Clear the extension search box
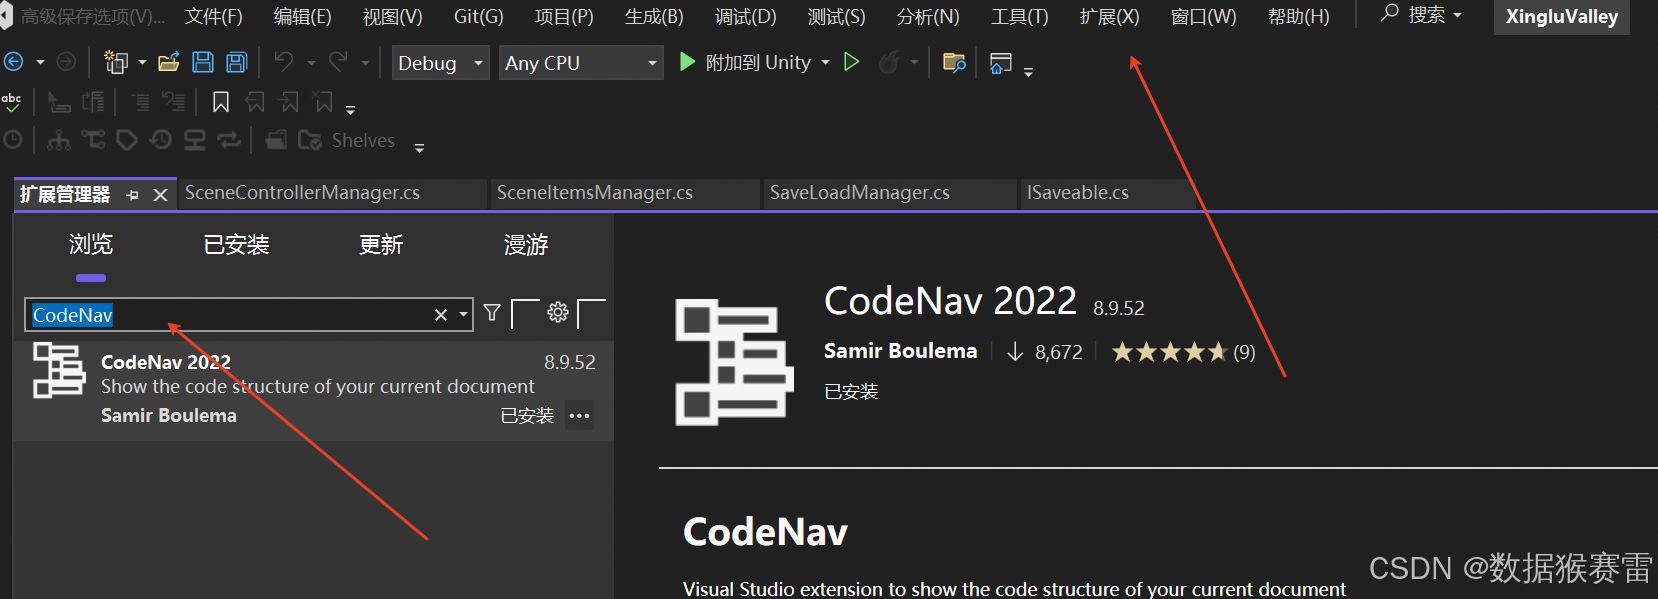 point(441,315)
